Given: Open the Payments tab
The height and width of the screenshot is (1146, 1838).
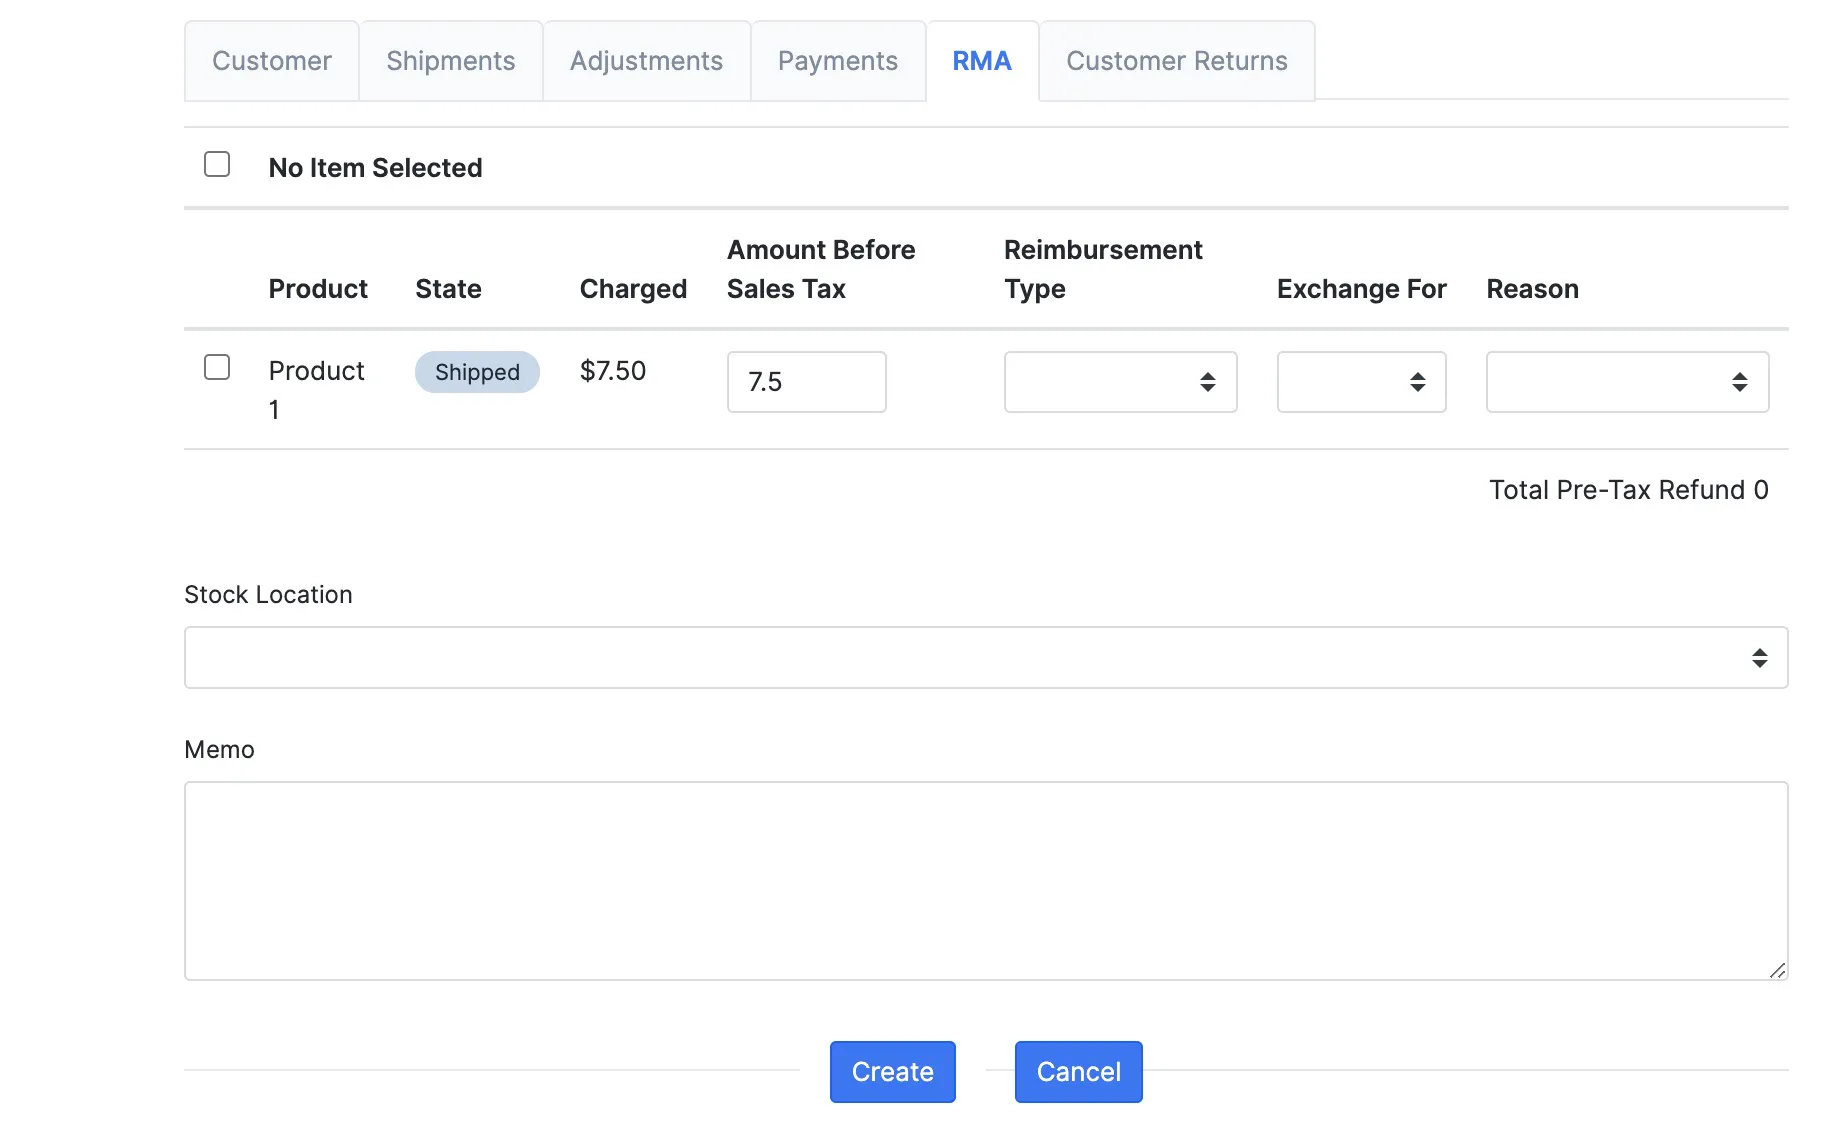Looking at the screenshot, I should (838, 61).
